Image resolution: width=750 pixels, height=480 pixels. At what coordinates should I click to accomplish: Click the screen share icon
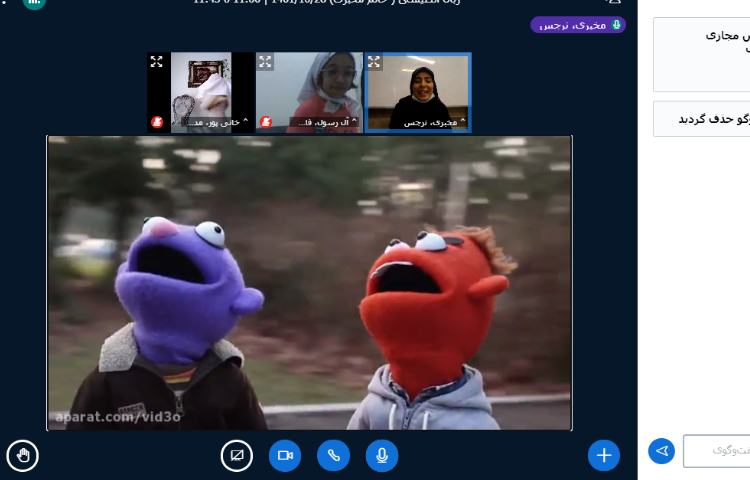(x=237, y=456)
